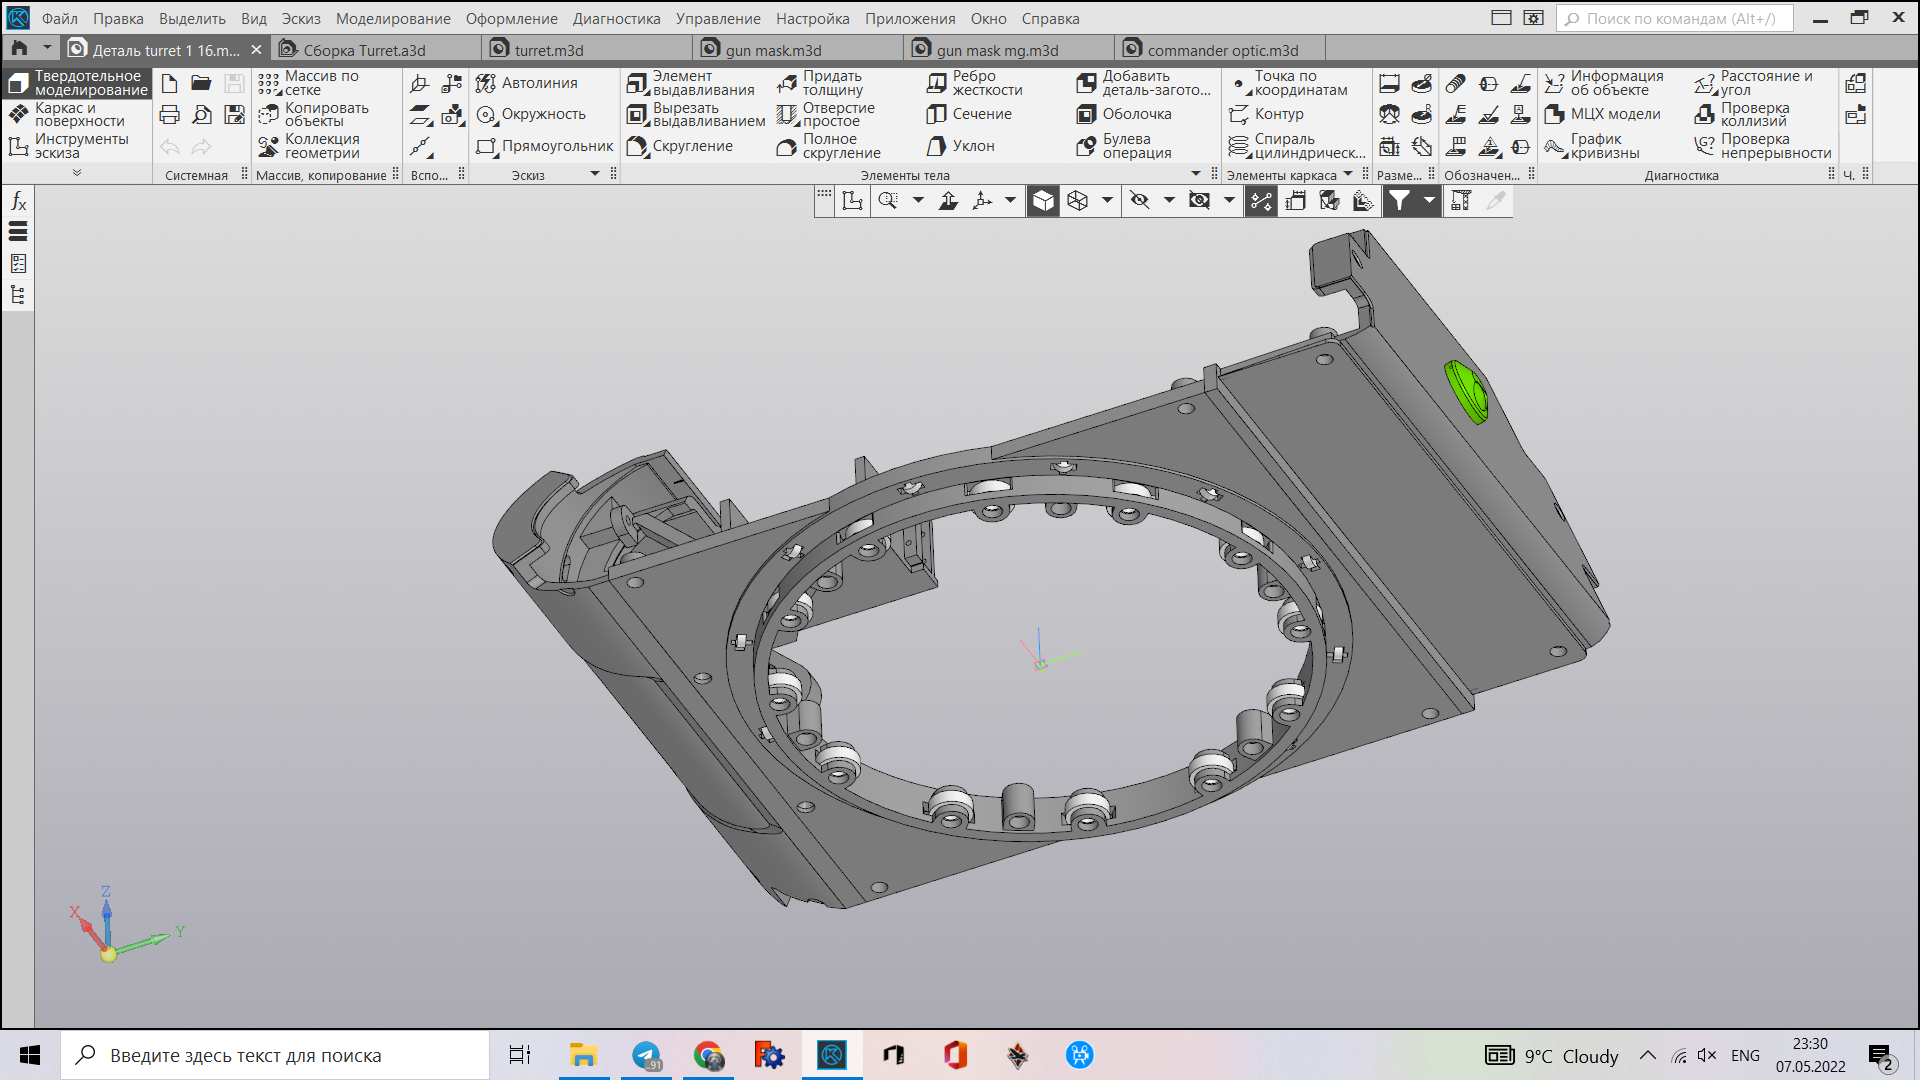Select the Extrude element (Элемент выдавливания) tool

(x=691, y=83)
